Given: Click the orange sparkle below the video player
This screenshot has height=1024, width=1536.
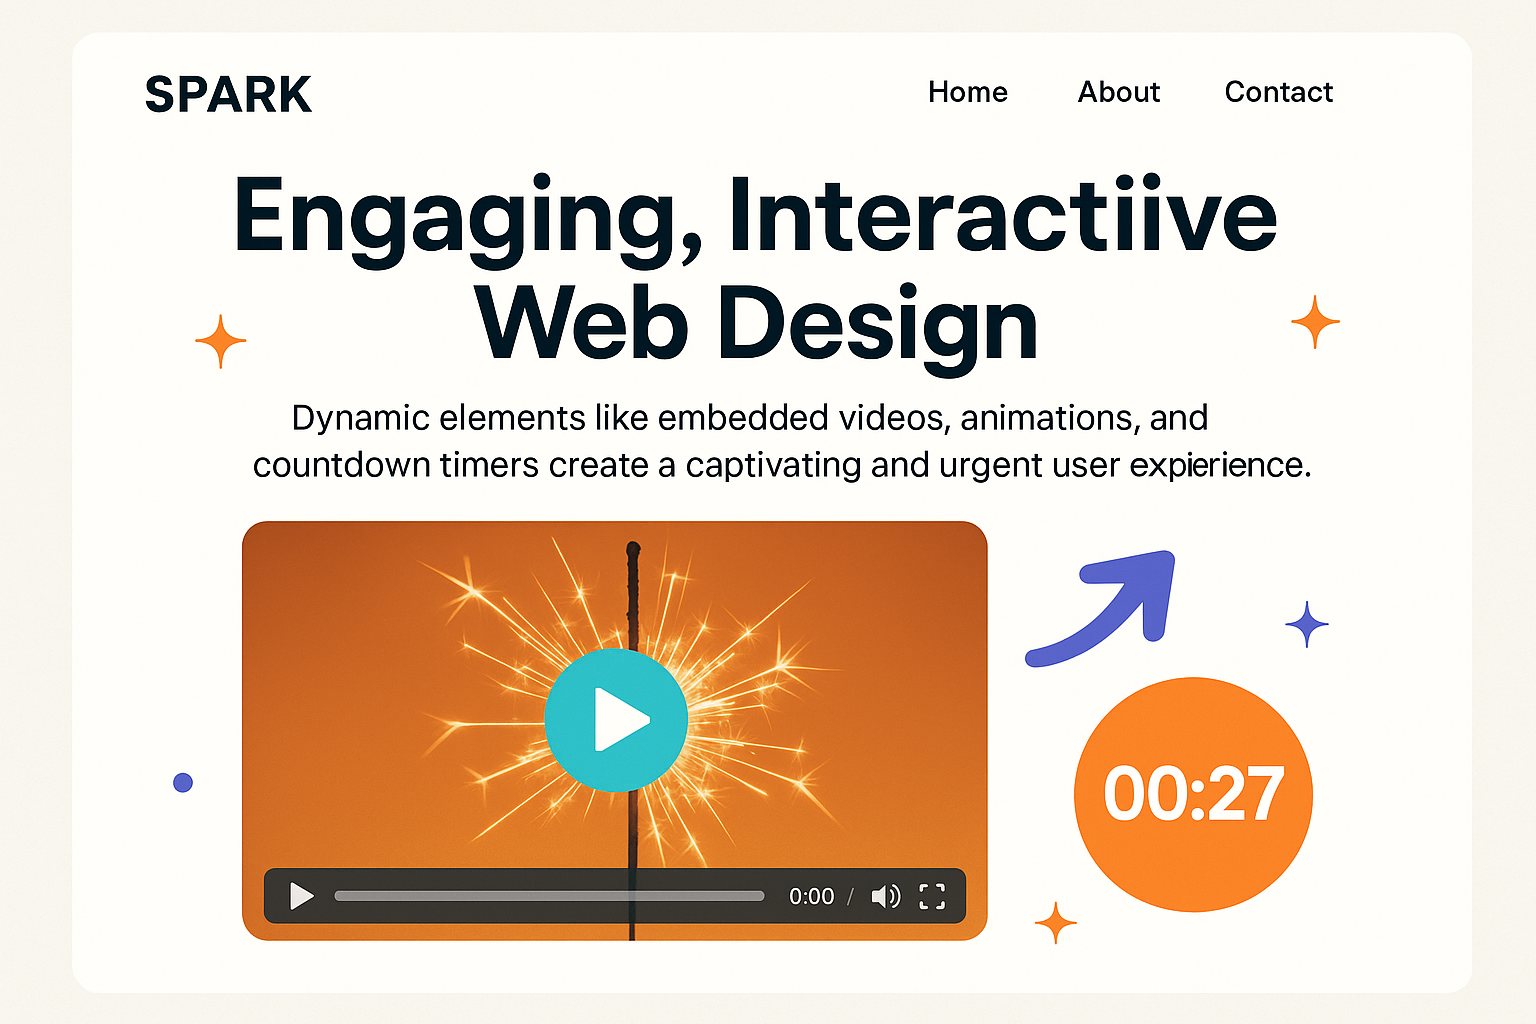Looking at the screenshot, I should pos(1055,922).
